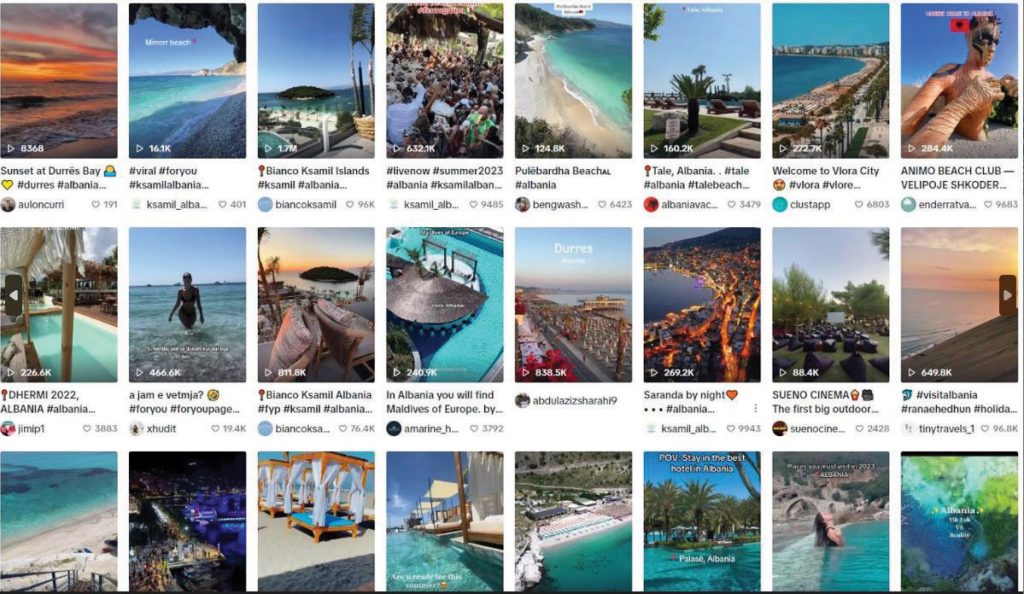Click the xhudit username link
The image size is (1024, 594).
tap(161, 428)
